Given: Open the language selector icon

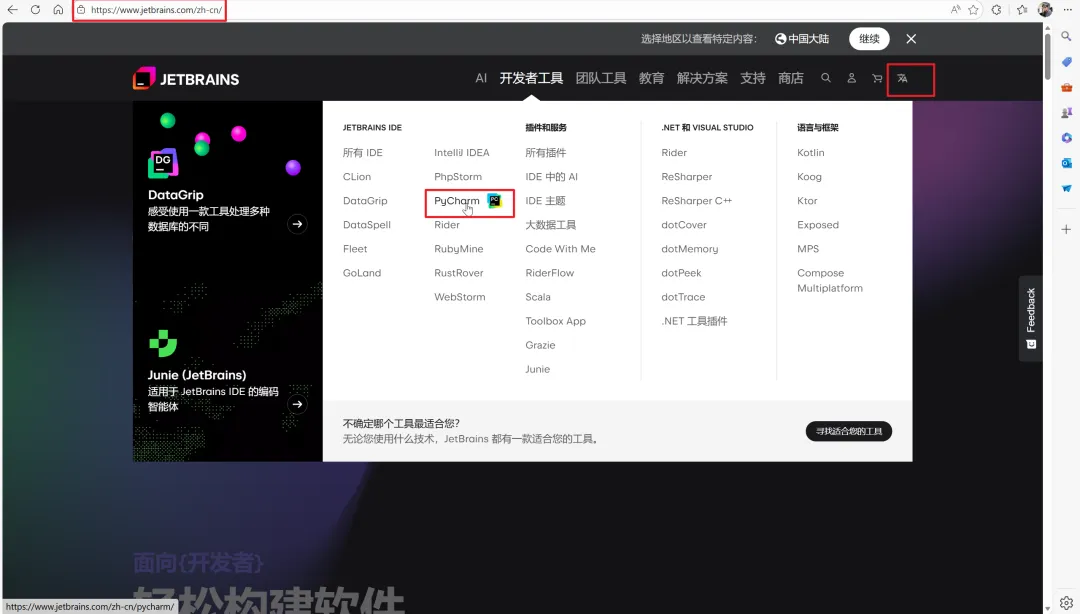Looking at the screenshot, I should 902,78.
